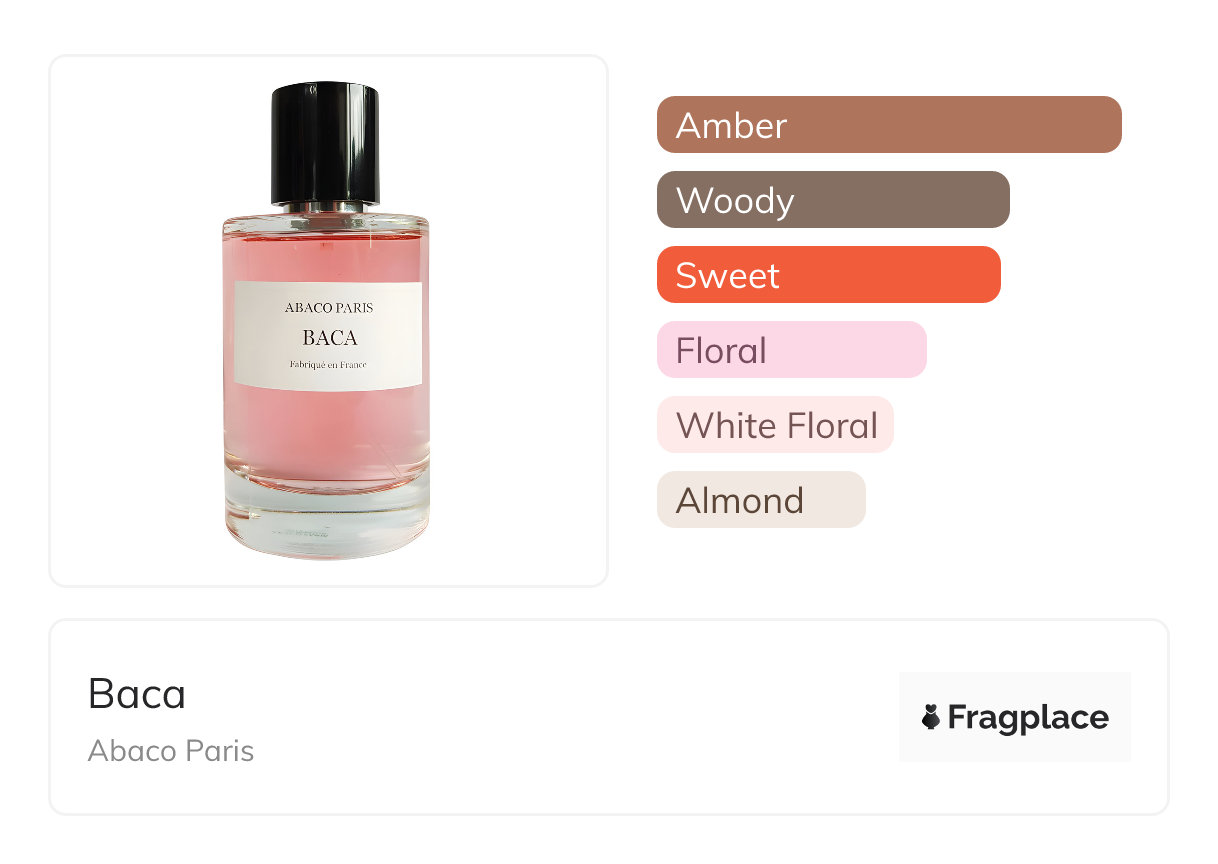
Task: Open the Abaco Paris brand link
Action: 171,751
